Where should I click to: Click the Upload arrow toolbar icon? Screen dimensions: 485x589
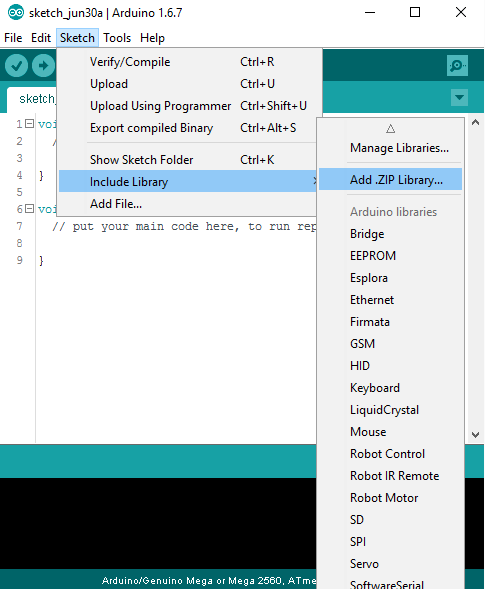tap(43, 66)
